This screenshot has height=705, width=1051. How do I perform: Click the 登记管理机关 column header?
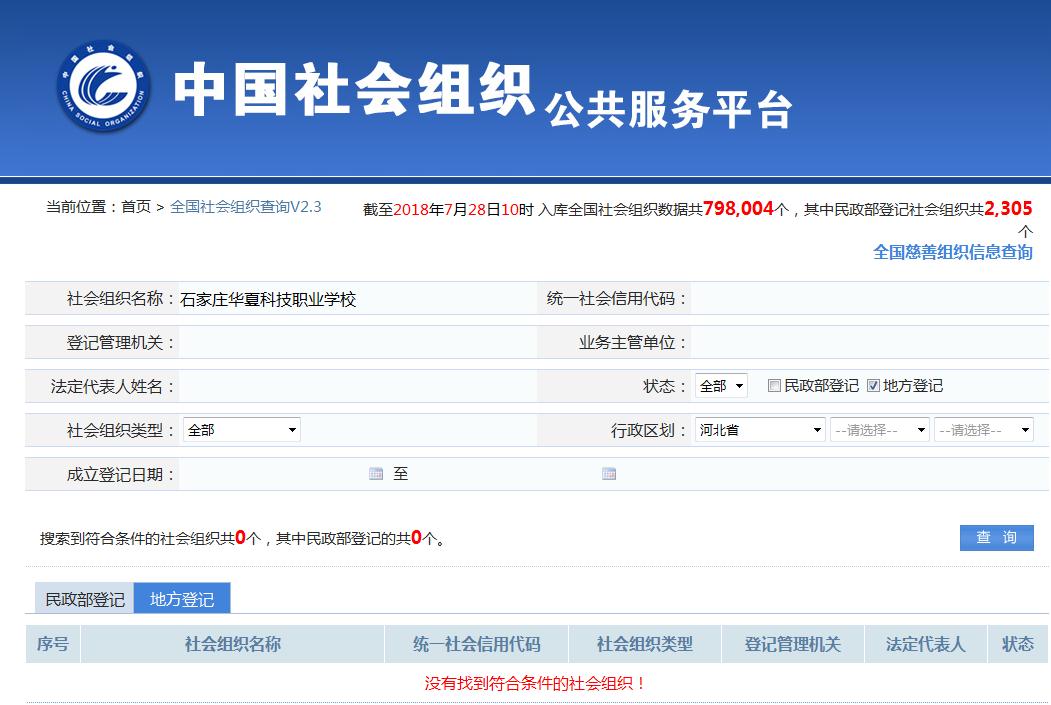793,644
